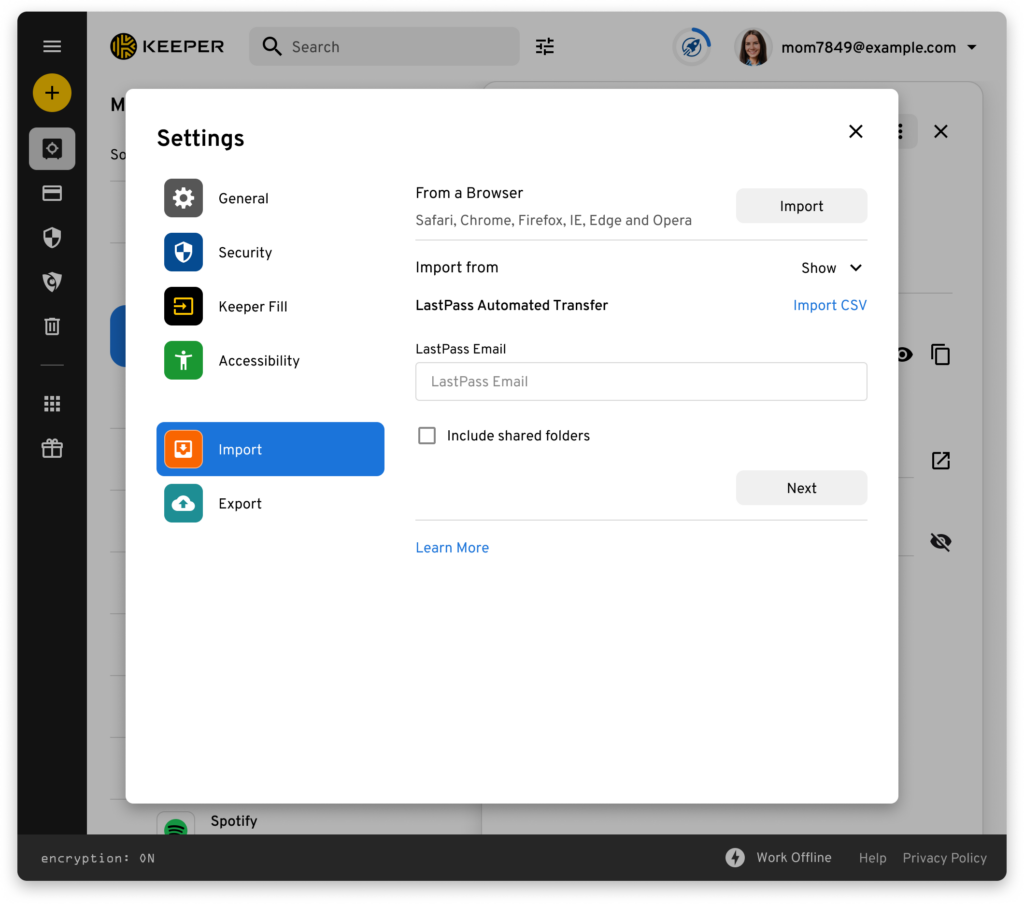Open the security shield sidebar icon
This screenshot has width=1024, height=904.
tap(52, 237)
